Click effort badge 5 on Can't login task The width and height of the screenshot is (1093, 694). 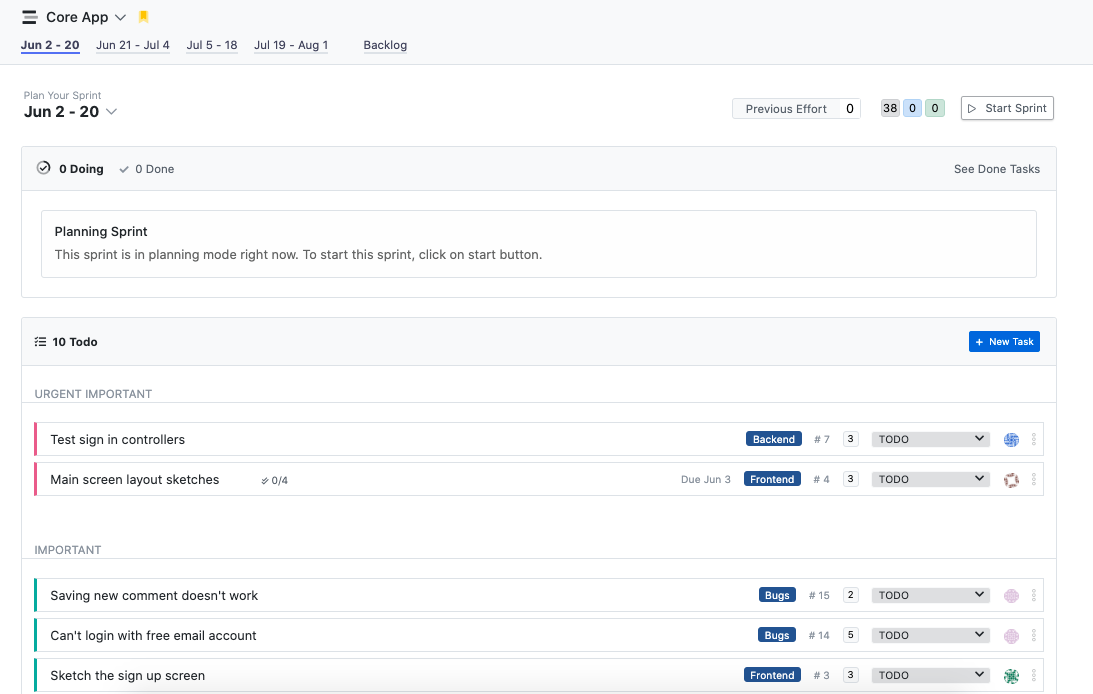click(x=850, y=635)
